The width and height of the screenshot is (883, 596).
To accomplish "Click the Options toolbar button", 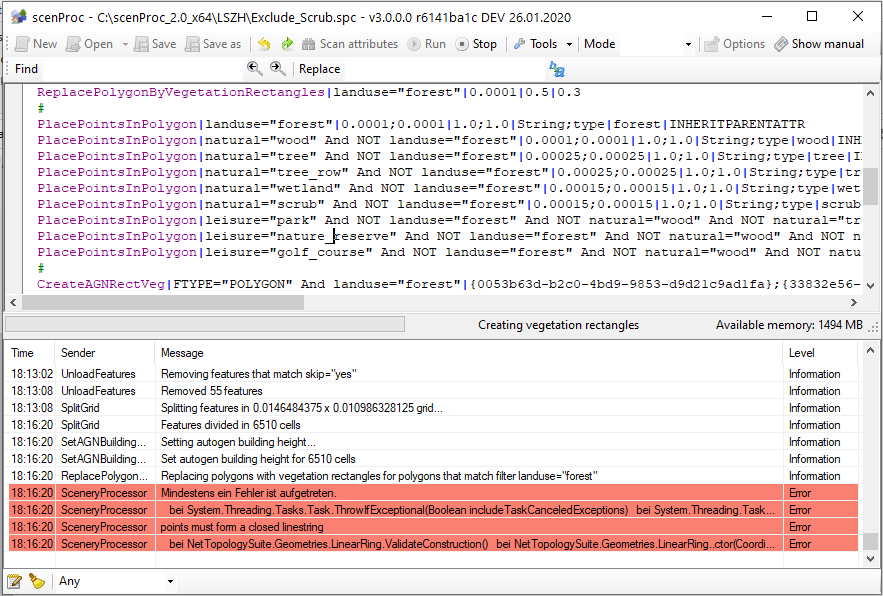I will click(735, 44).
